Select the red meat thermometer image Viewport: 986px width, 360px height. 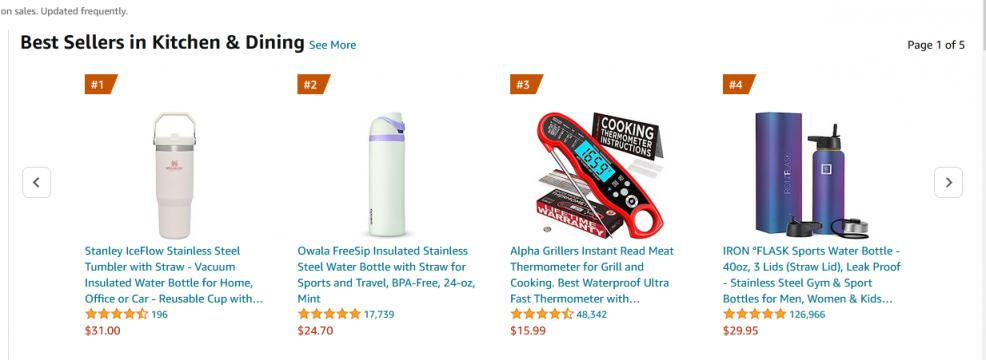[x=597, y=175]
